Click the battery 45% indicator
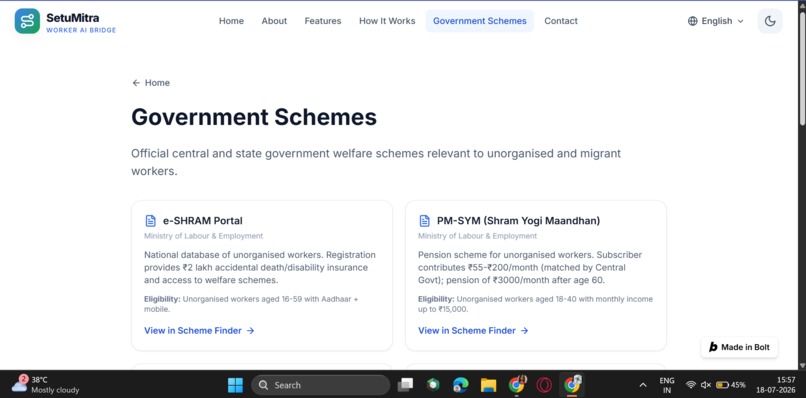Image resolution: width=806 pixels, height=398 pixels. 730,385
